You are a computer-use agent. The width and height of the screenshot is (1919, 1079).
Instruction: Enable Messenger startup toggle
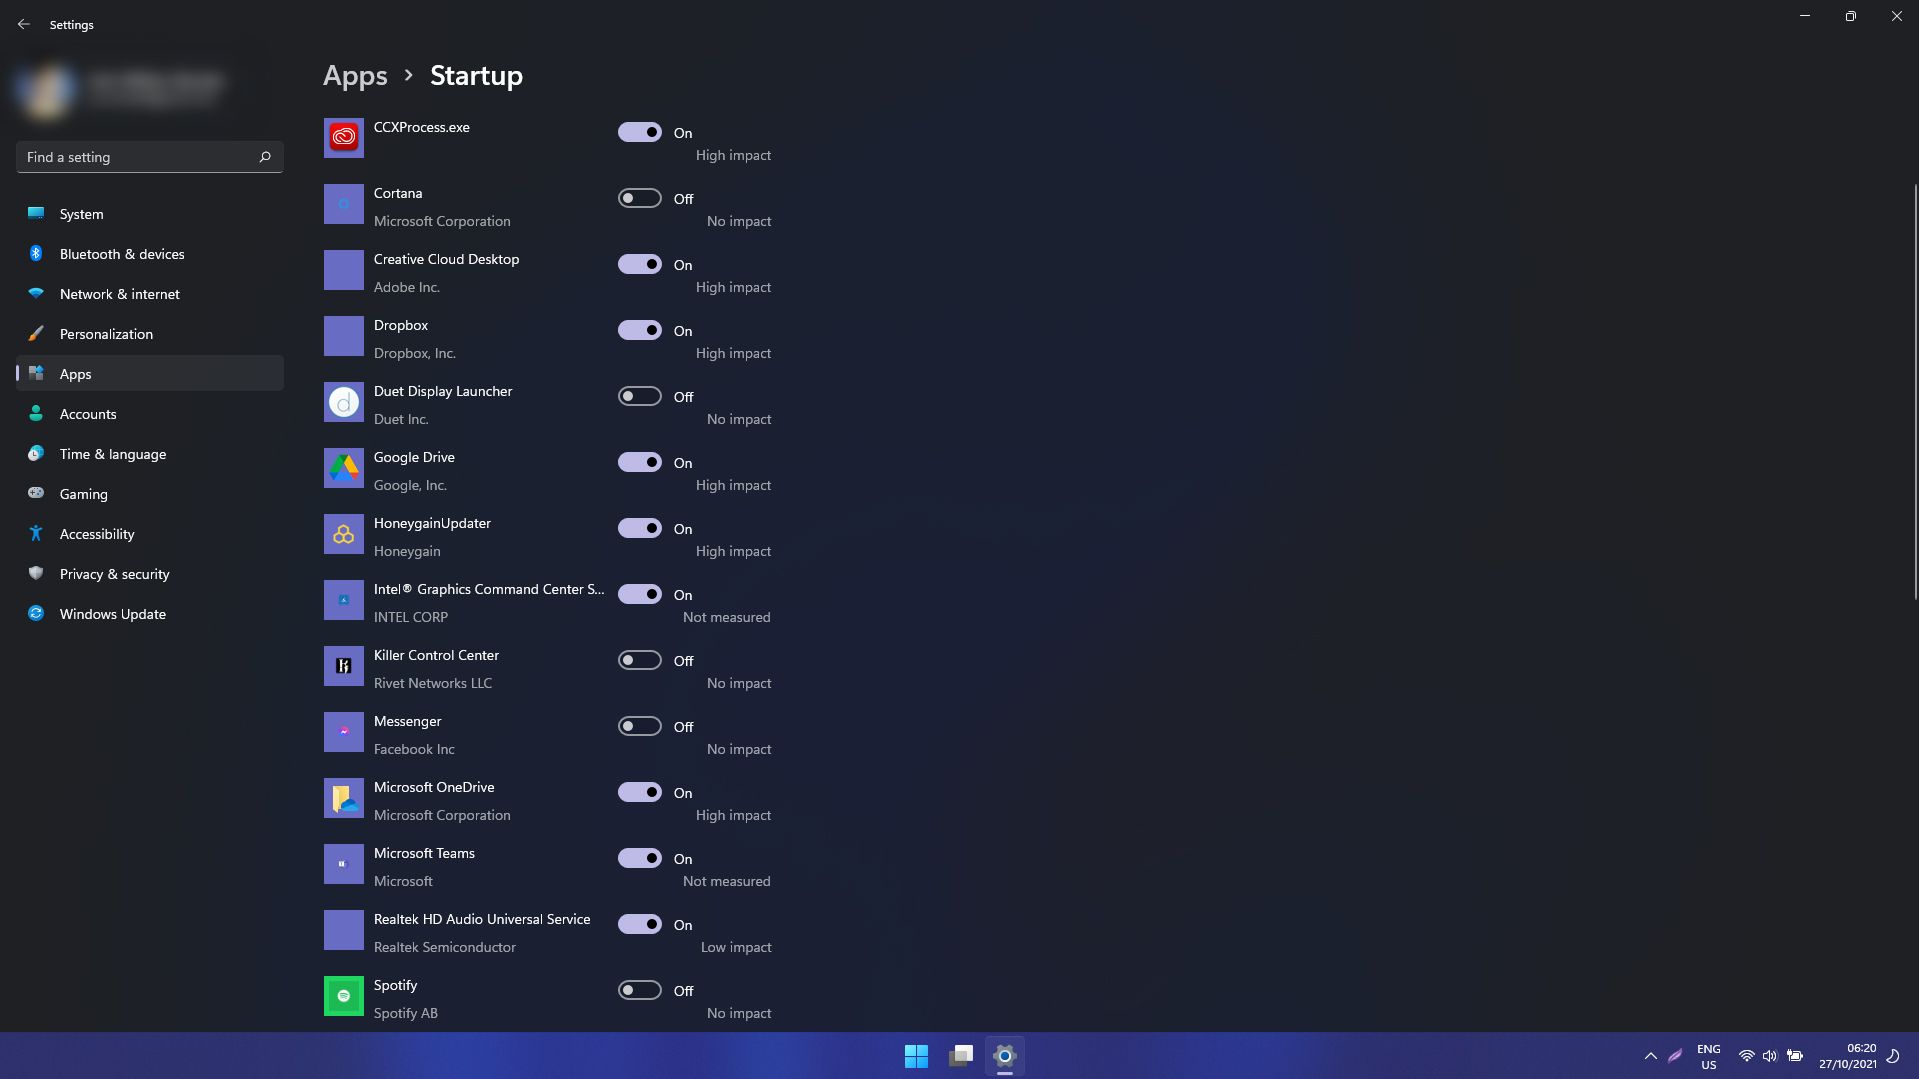pos(640,726)
